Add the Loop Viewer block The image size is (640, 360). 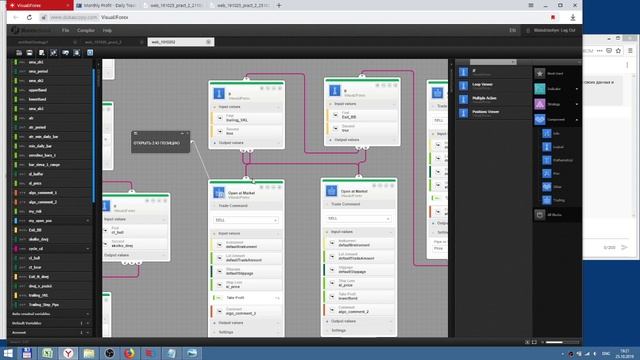493,86
